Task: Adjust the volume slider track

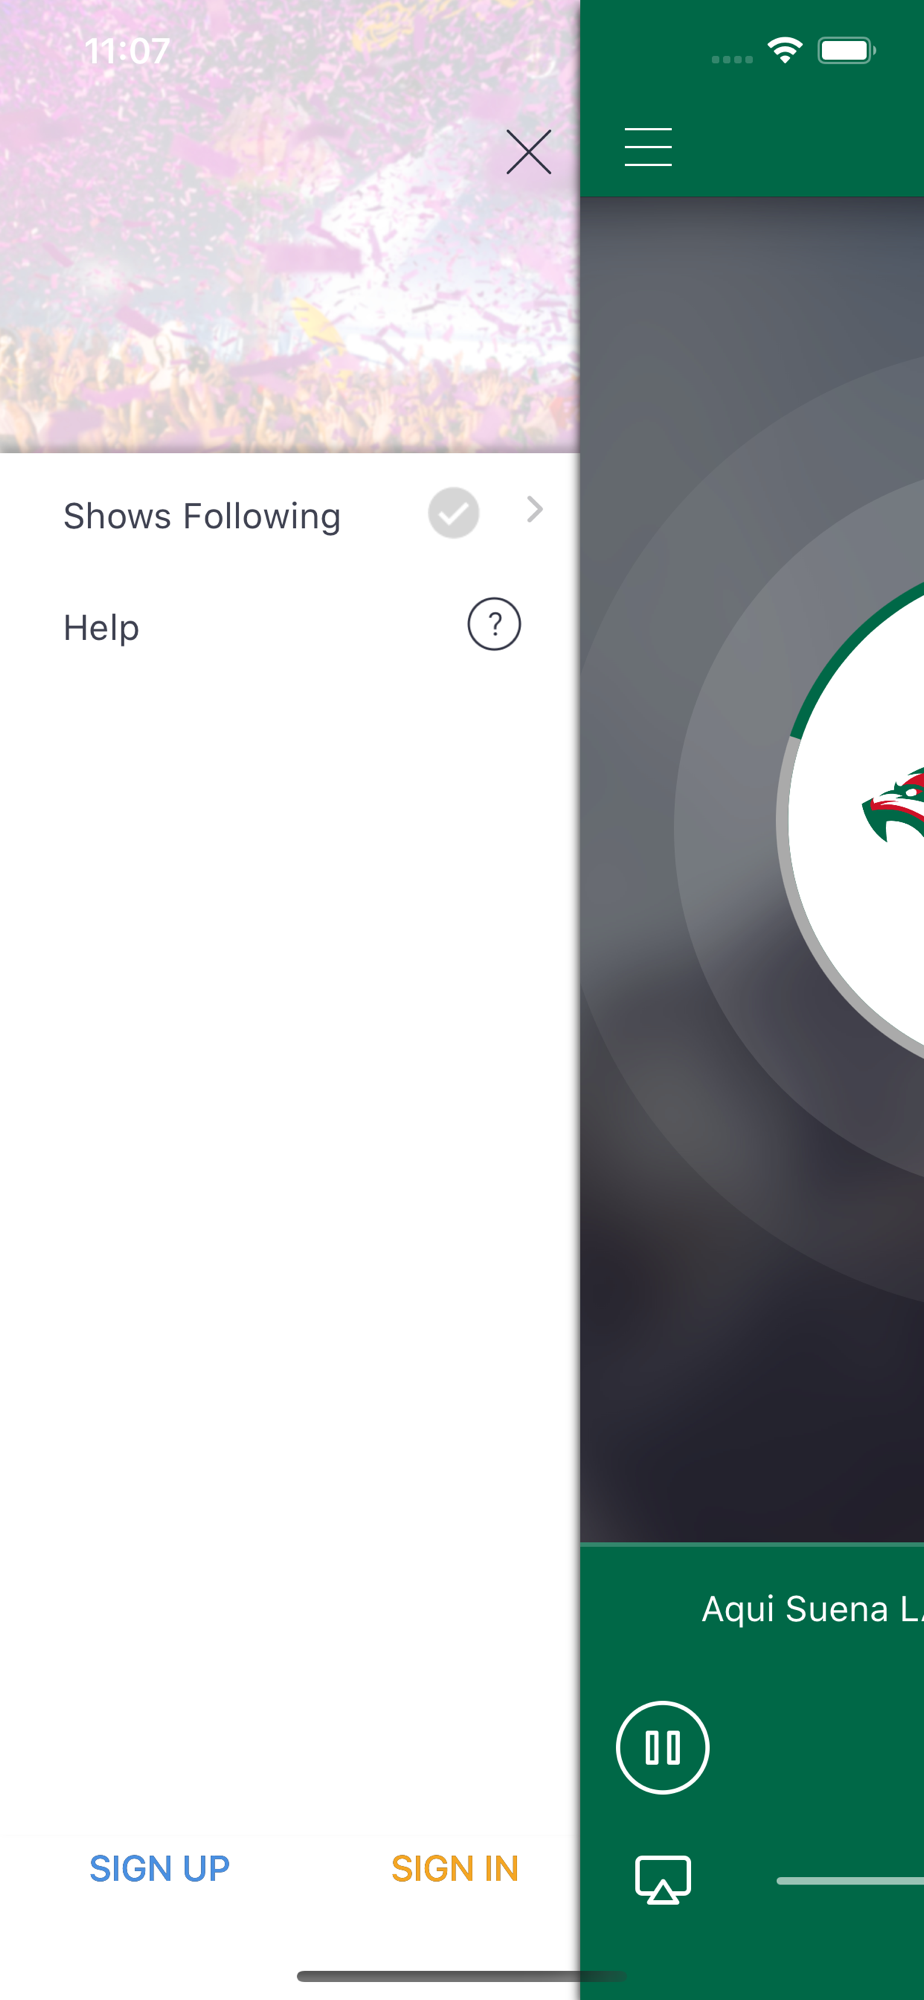Action: tap(850, 1881)
